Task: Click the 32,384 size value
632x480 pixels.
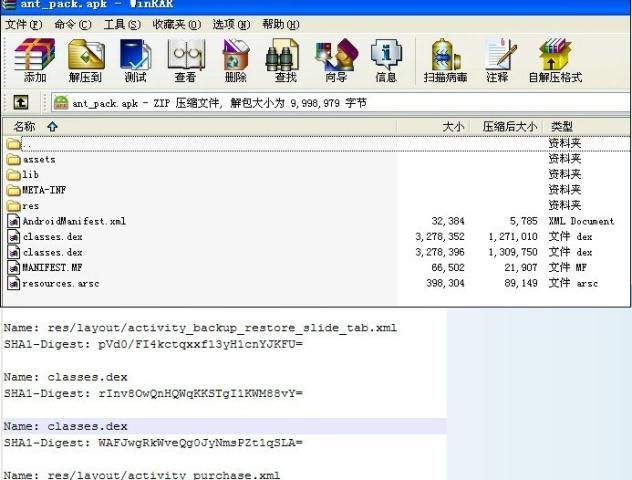Action: tap(448, 221)
